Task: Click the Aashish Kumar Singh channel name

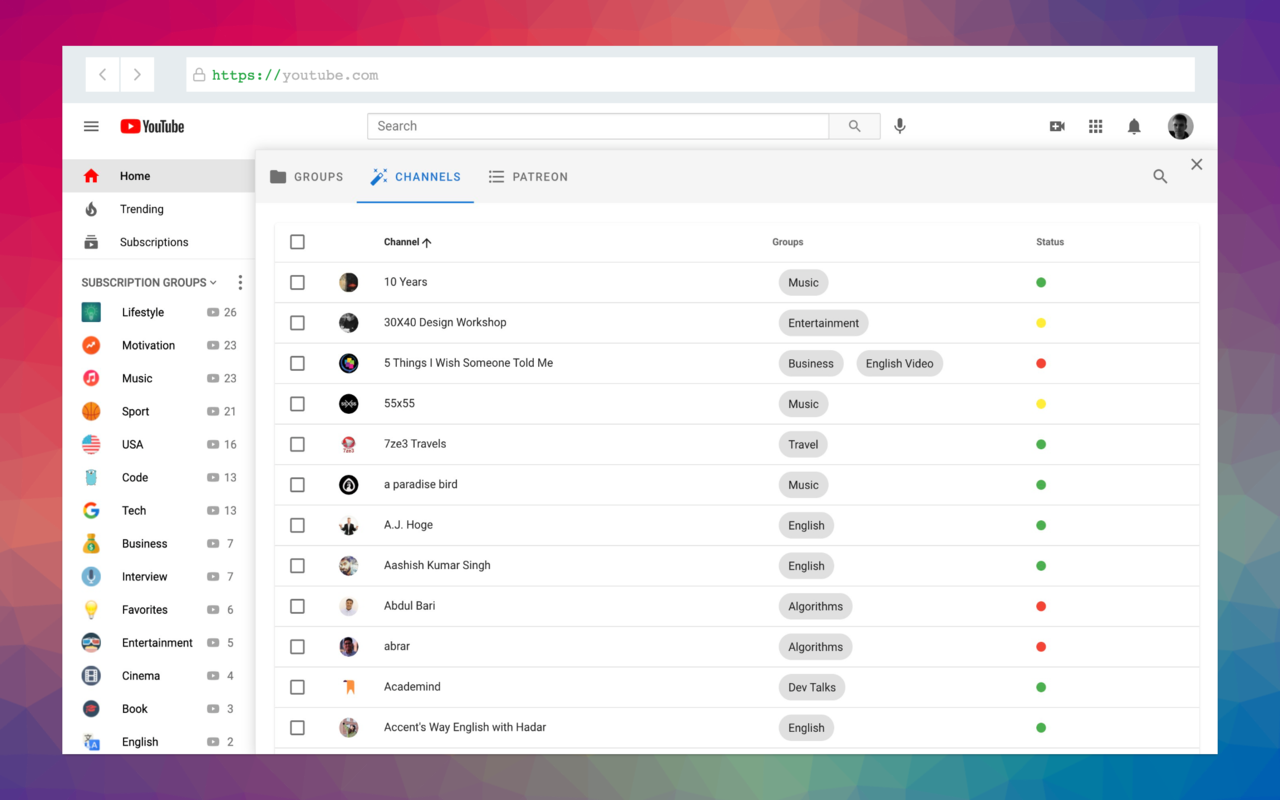Action: [x=437, y=565]
